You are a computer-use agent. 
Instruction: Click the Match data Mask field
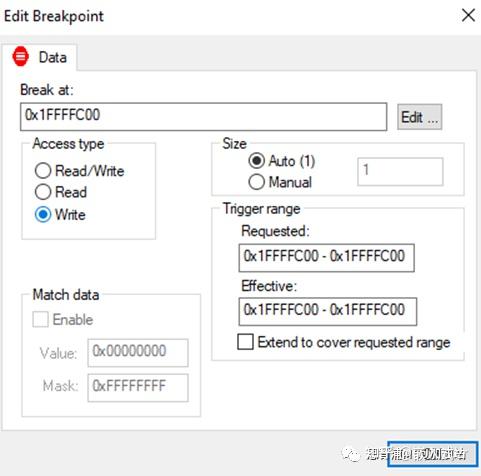point(138,388)
